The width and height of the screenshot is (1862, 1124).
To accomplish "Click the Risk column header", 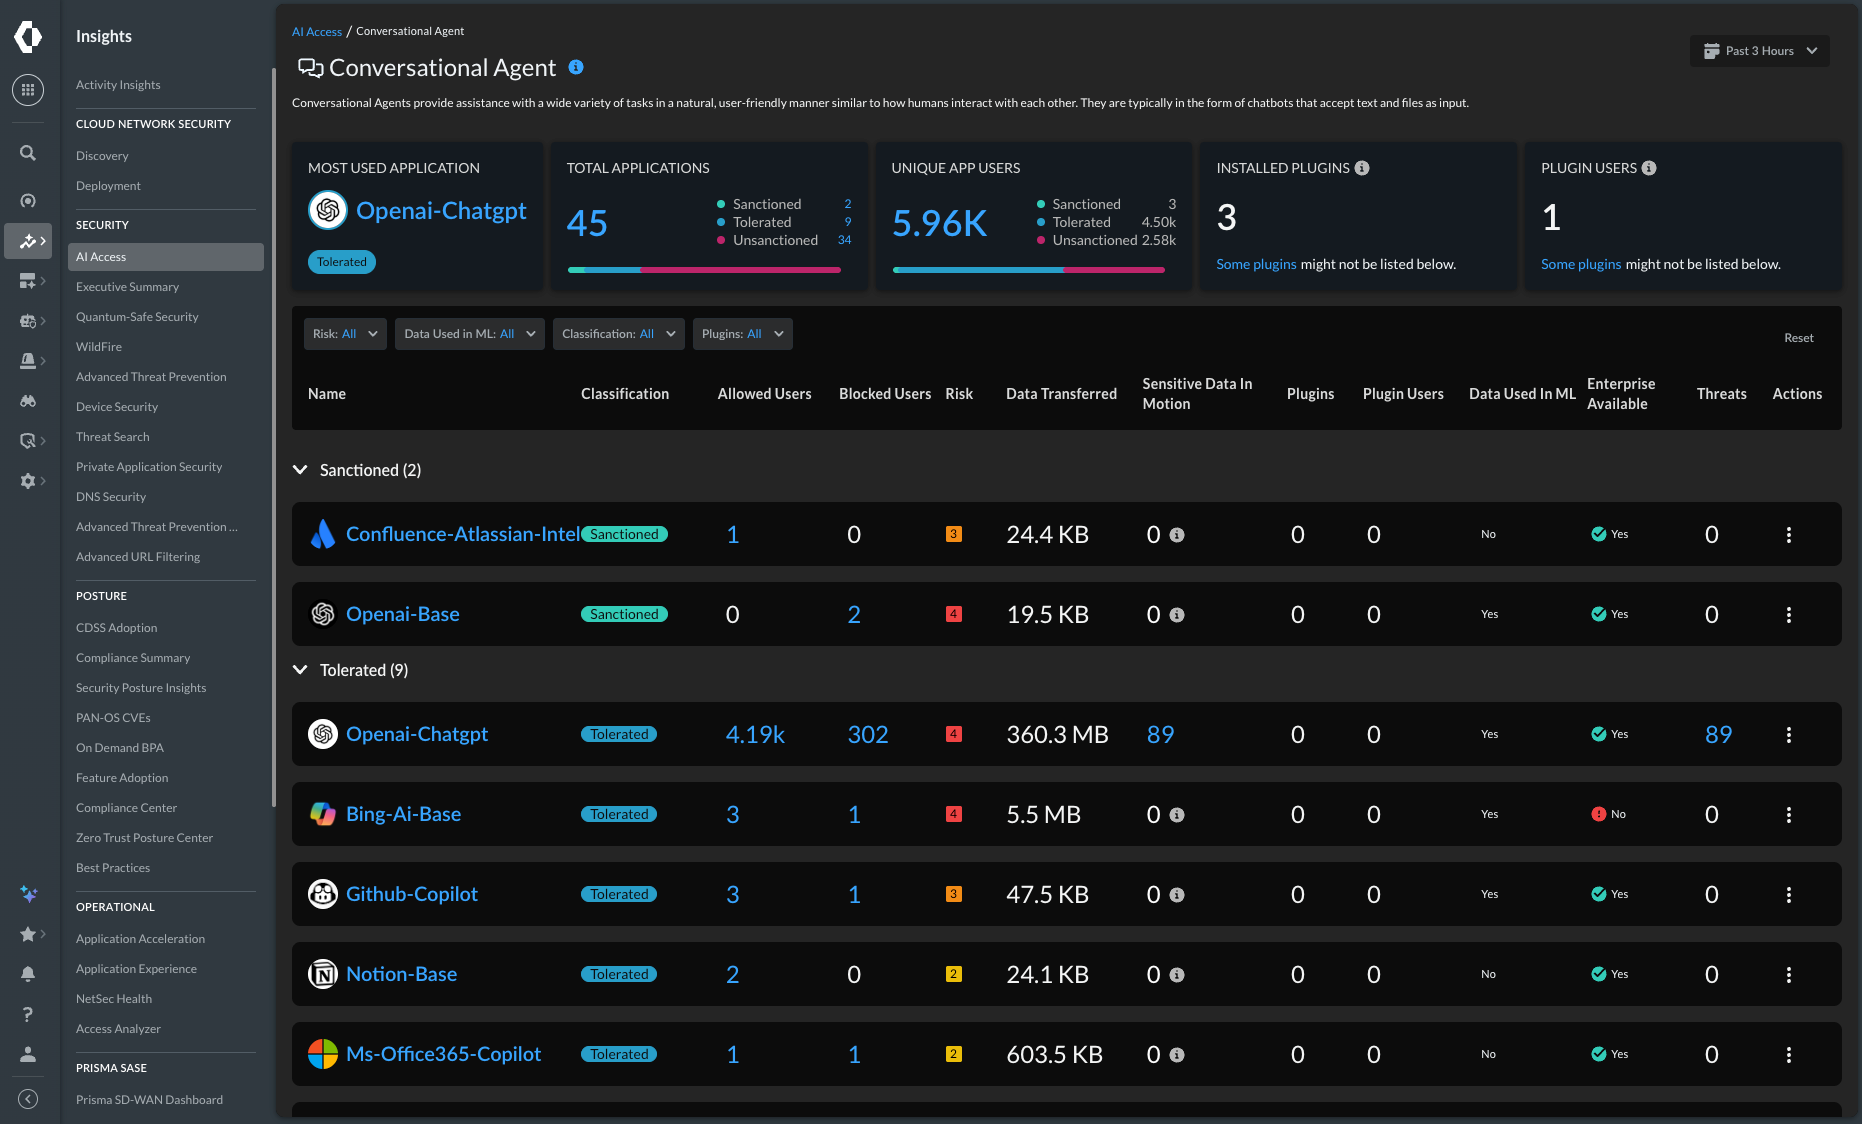I will pos(959,394).
